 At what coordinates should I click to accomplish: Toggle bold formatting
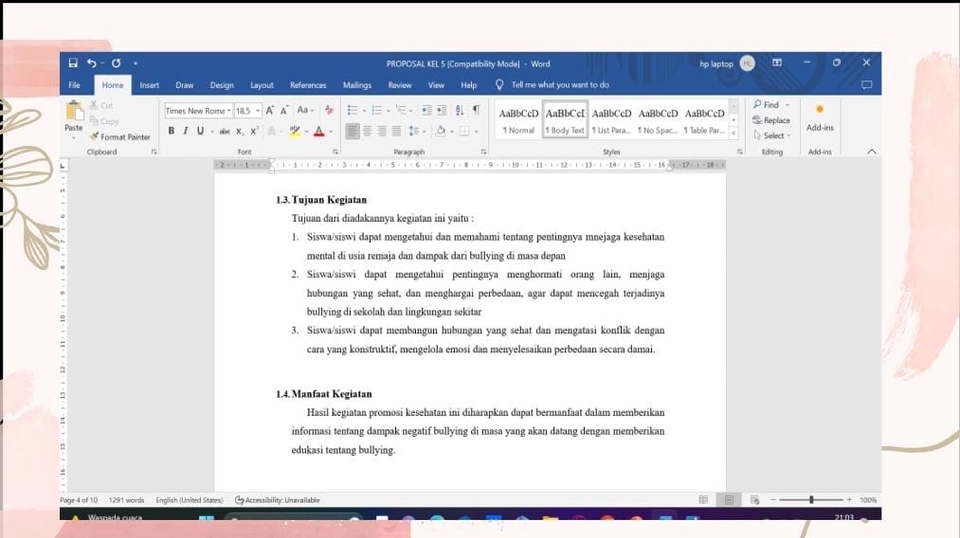[x=171, y=131]
